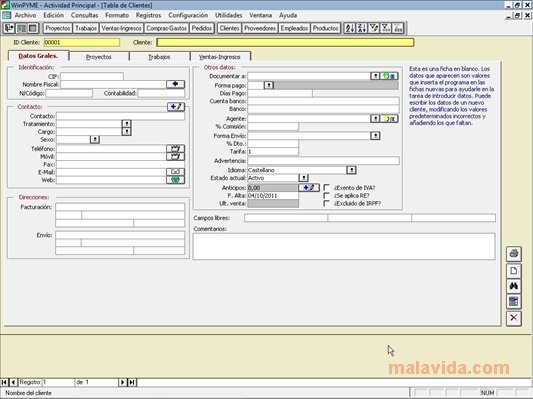The width and height of the screenshot is (533, 399).
Task: Click the Empleados toolbar button
Action: point(294,28)
